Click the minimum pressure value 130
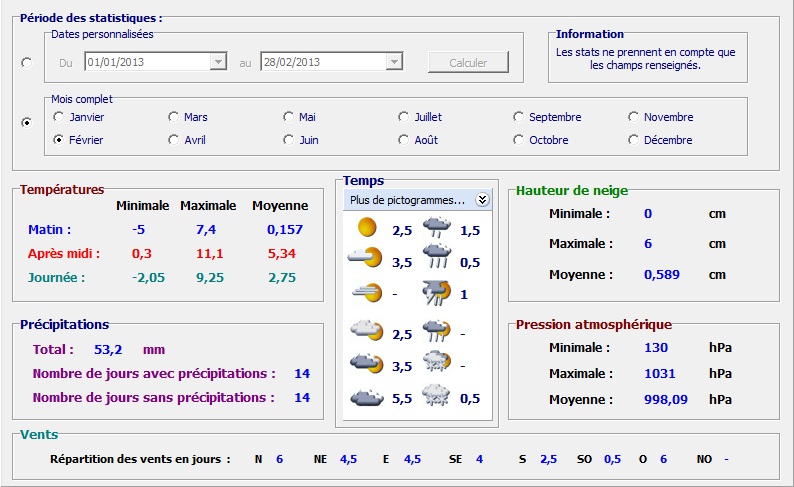This screenshot has width=794, height=487. tap(656, 348)
